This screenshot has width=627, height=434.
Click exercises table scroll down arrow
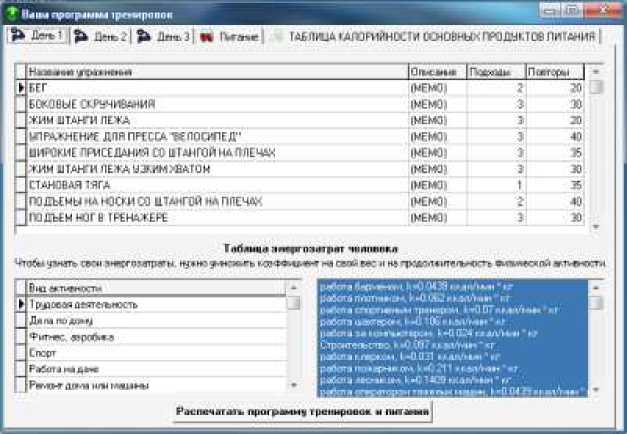[x=596, y=226]
